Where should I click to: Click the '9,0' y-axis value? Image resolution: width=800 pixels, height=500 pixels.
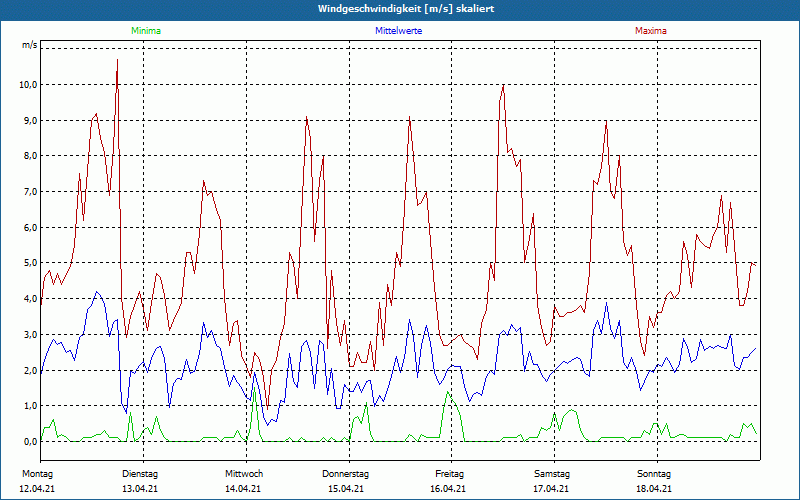31,120
